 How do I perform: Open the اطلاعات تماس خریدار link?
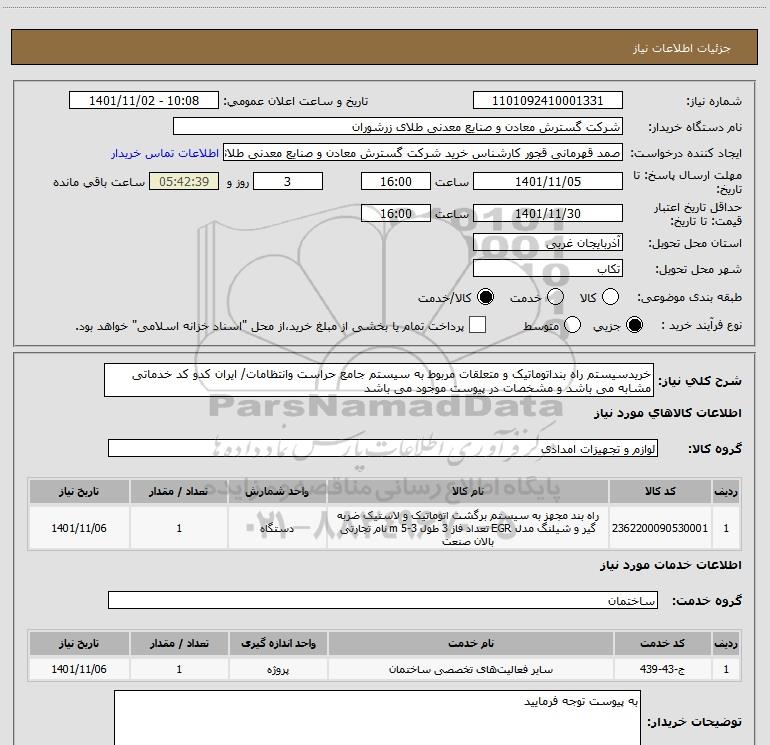(x=165, y=153)
